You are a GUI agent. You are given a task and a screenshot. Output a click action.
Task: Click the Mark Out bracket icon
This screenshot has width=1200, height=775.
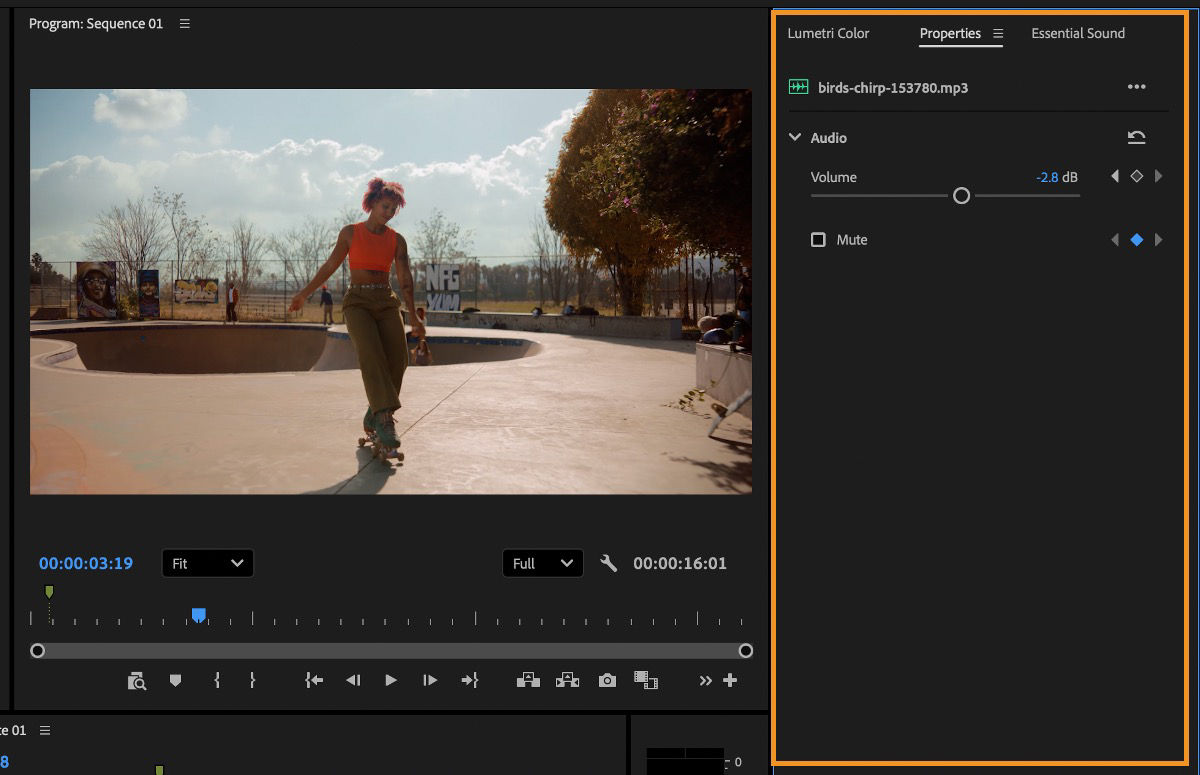(x=252, y=680)
